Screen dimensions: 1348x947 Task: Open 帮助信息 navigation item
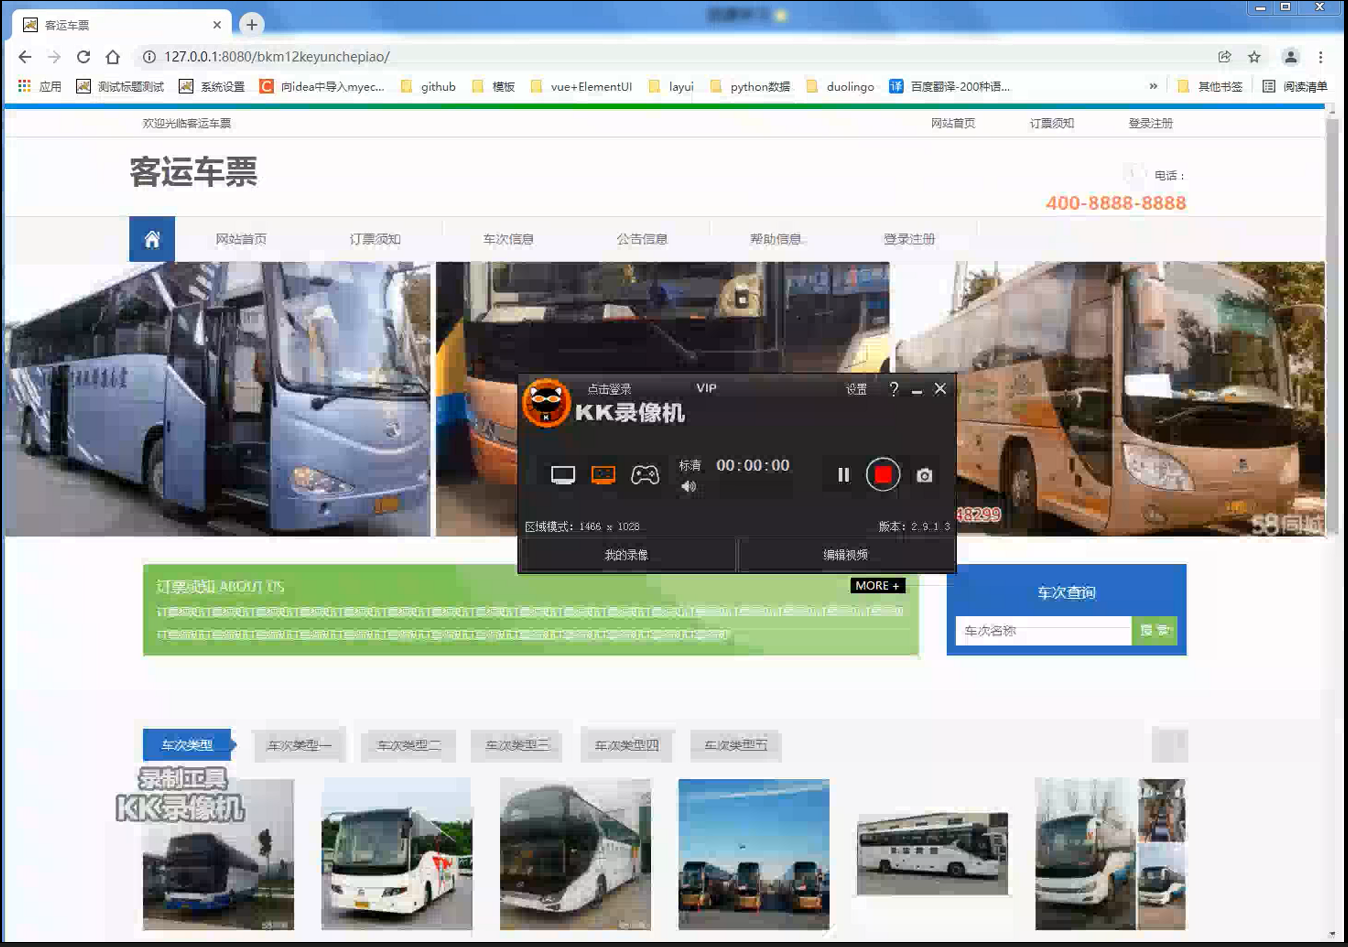pyautogui.click(x=776, y=239)
